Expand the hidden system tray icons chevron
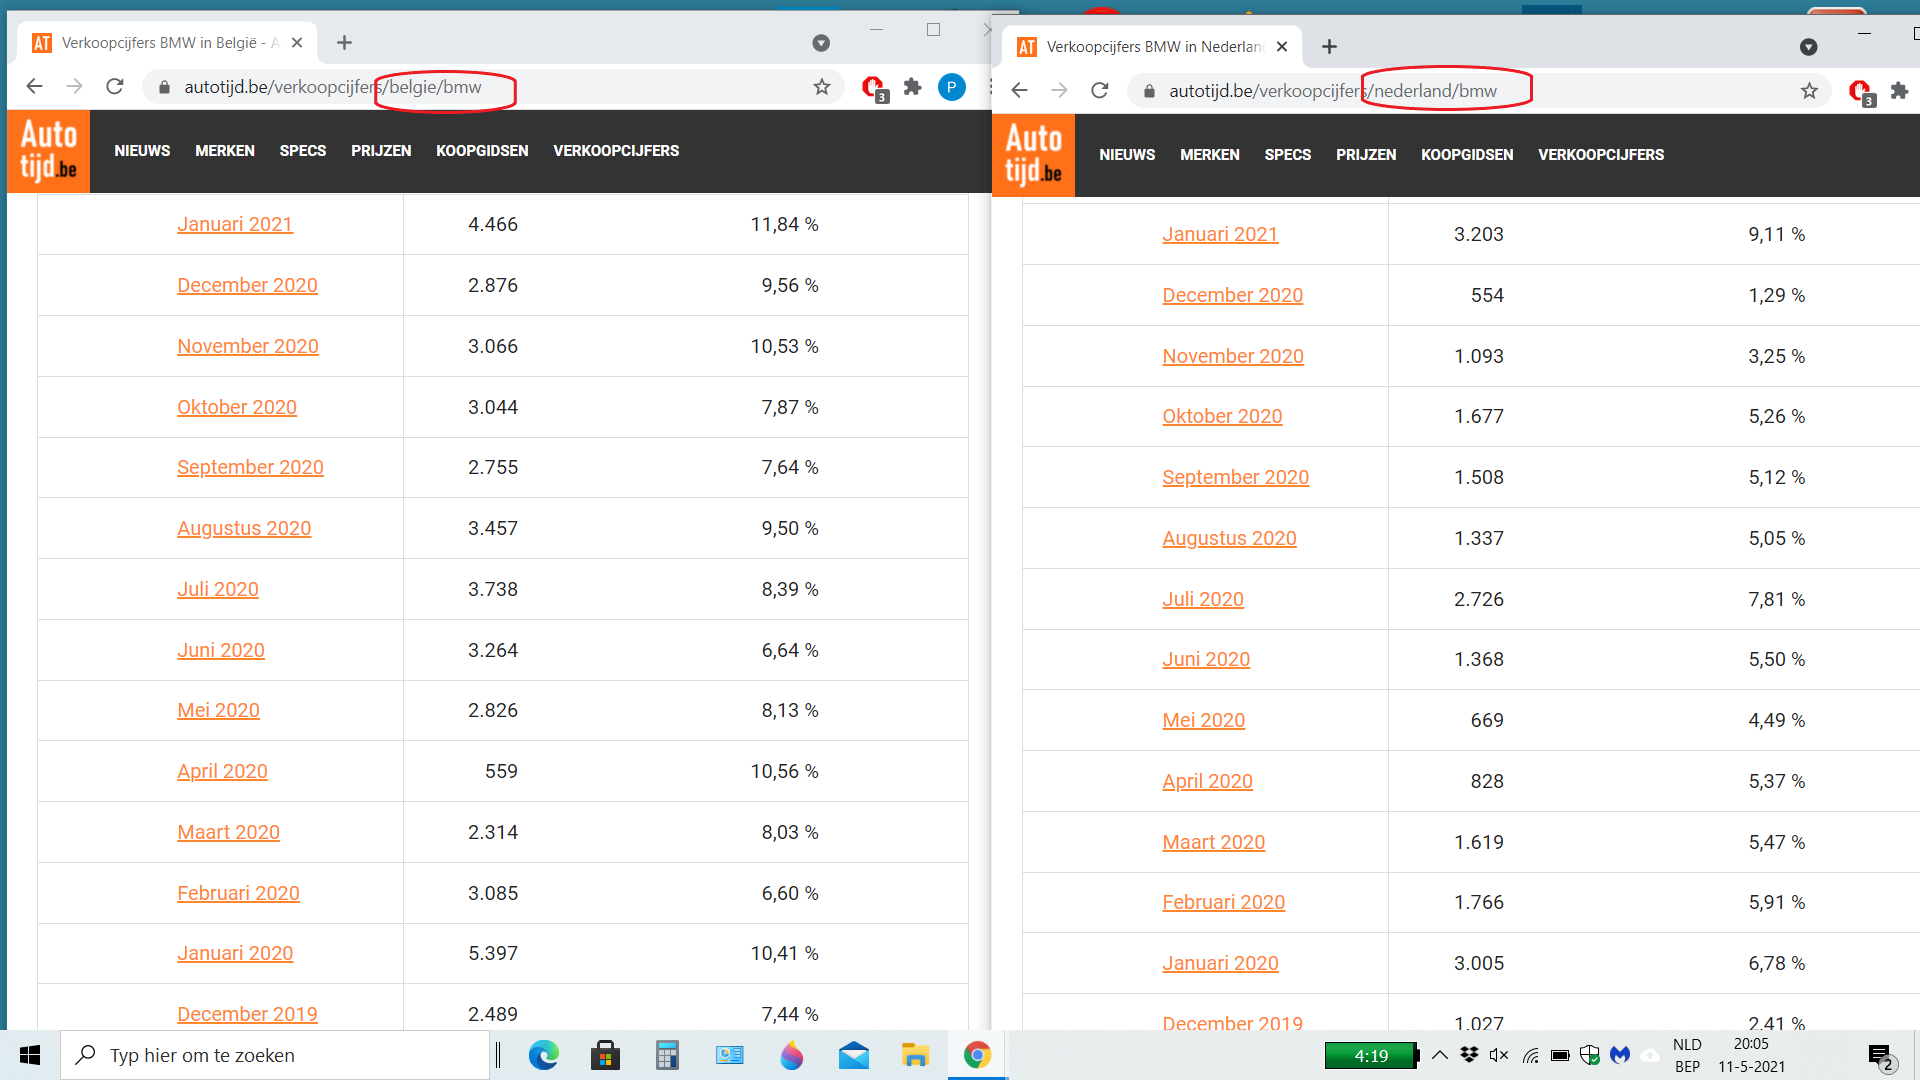Viewport: 1920px width, 1080px height. click(1440, 1055)
